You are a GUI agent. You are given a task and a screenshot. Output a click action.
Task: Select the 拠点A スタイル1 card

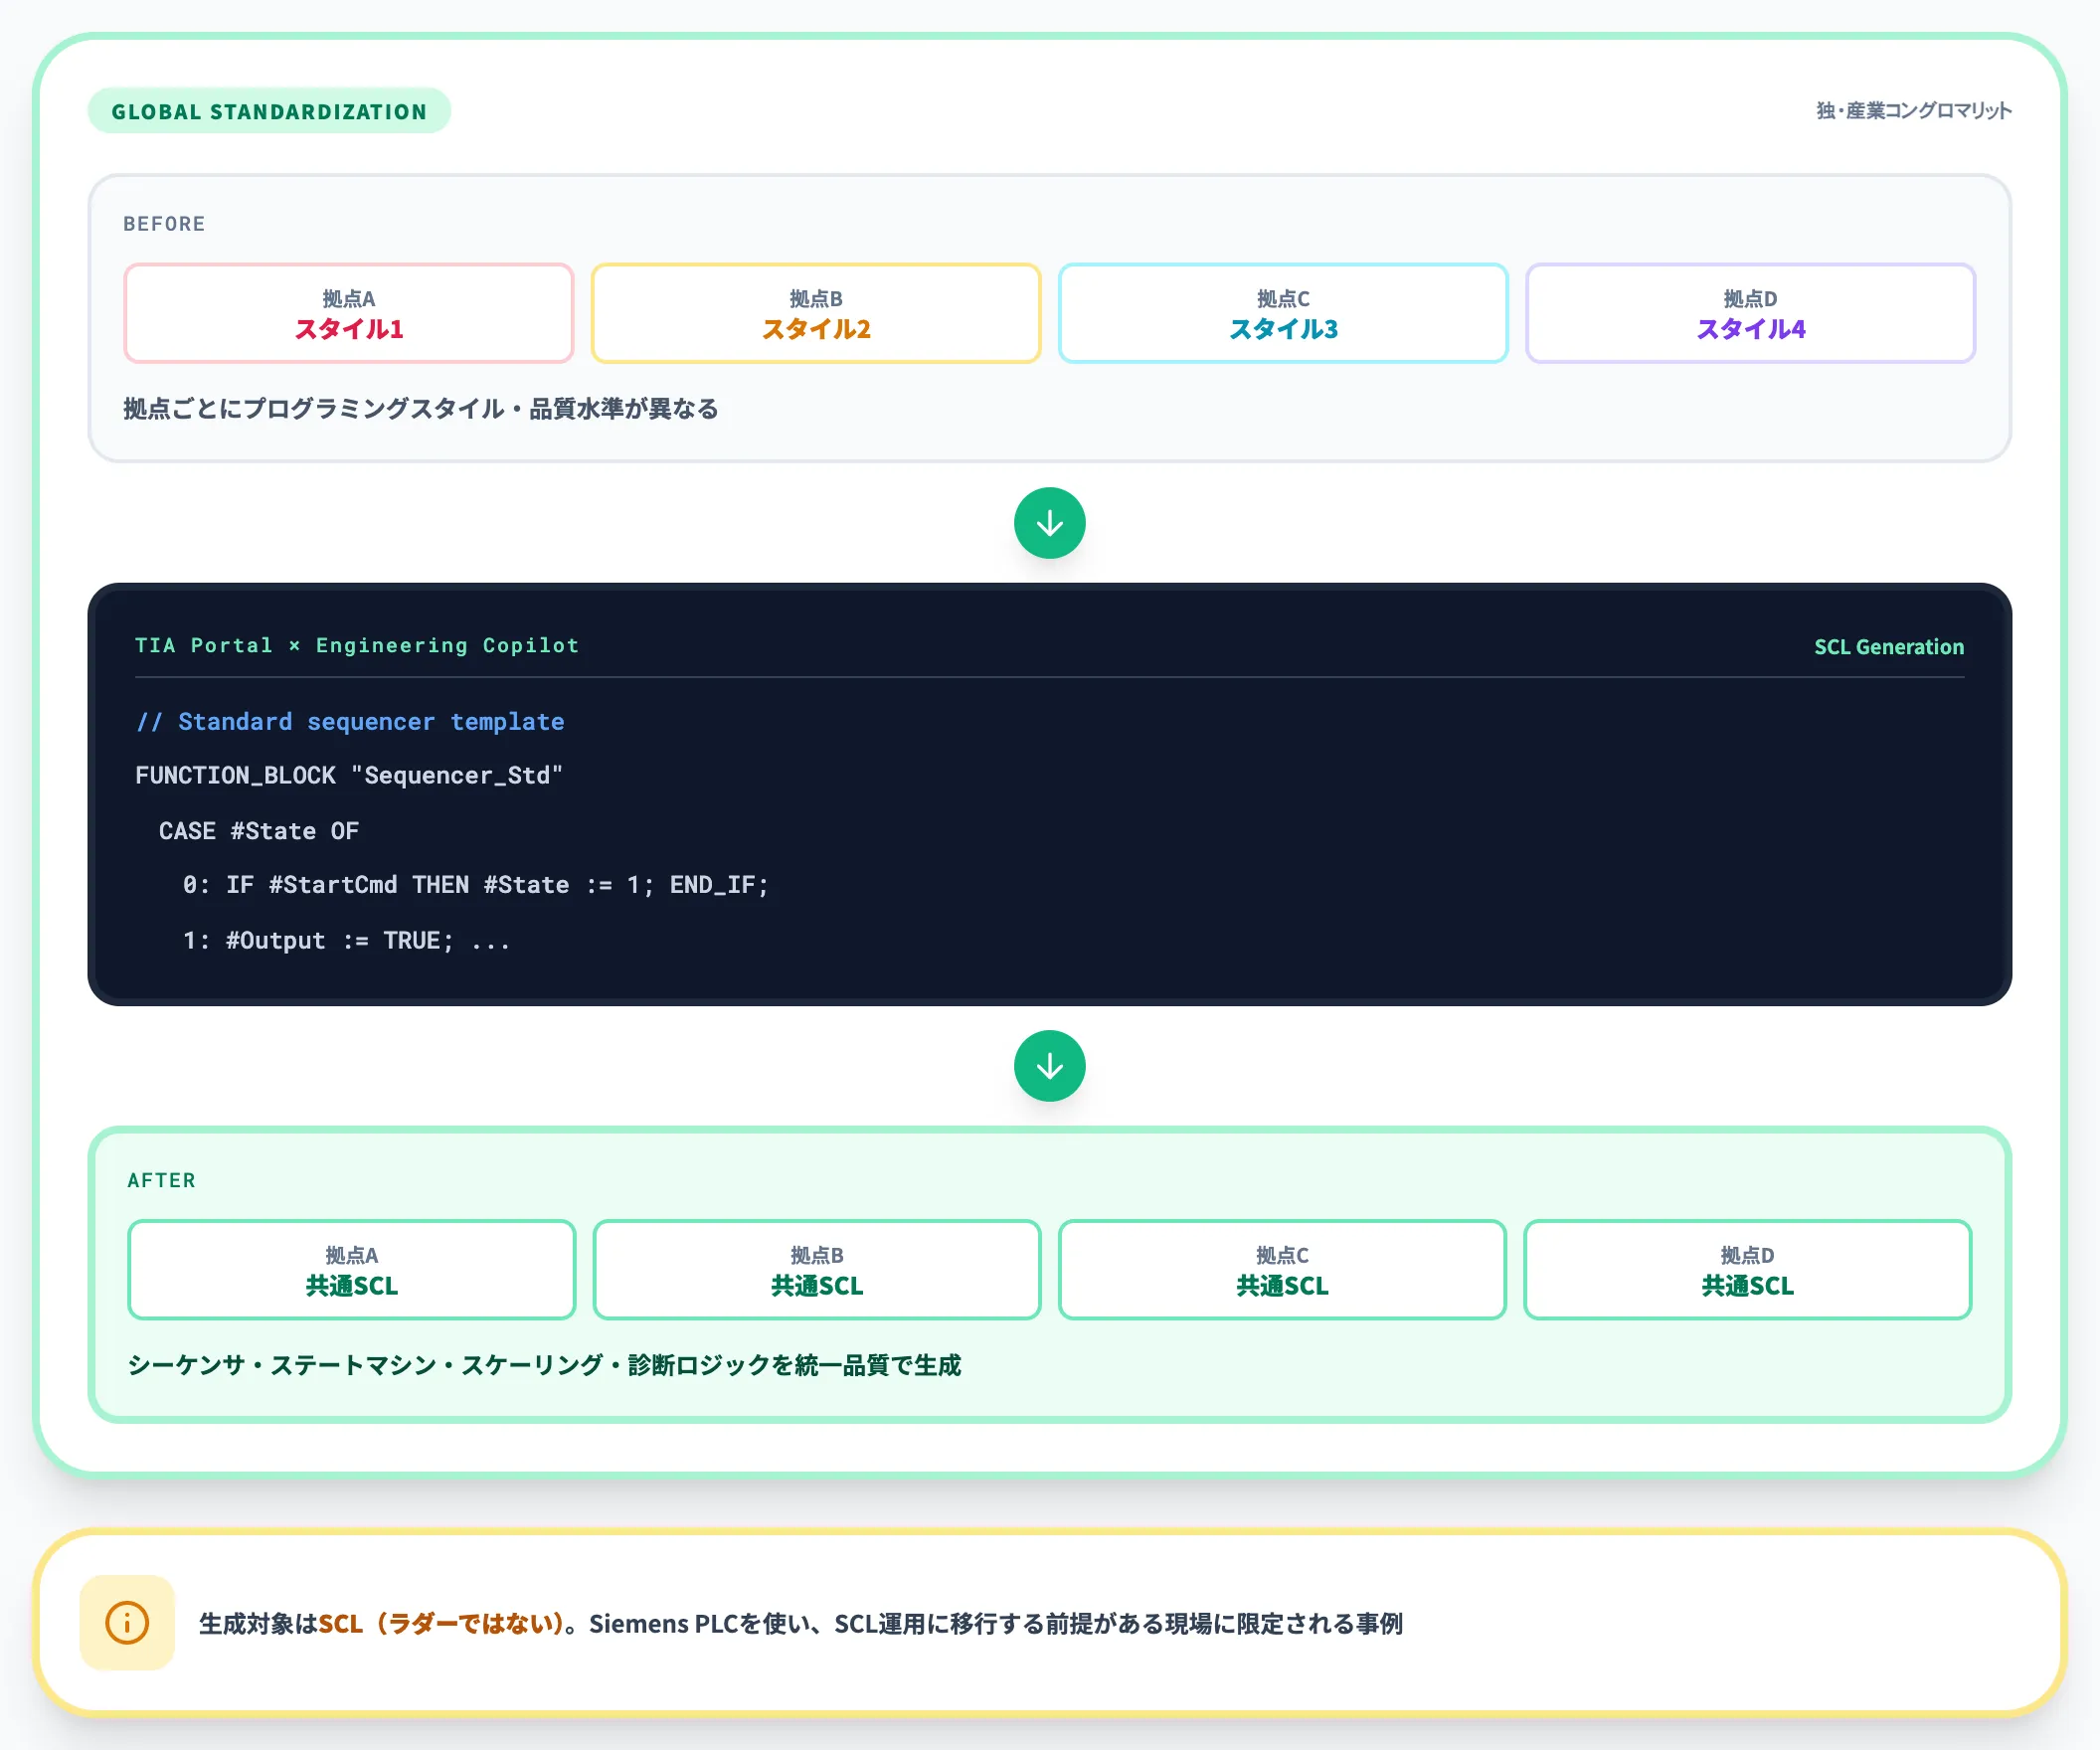click(x=349, y=313)
